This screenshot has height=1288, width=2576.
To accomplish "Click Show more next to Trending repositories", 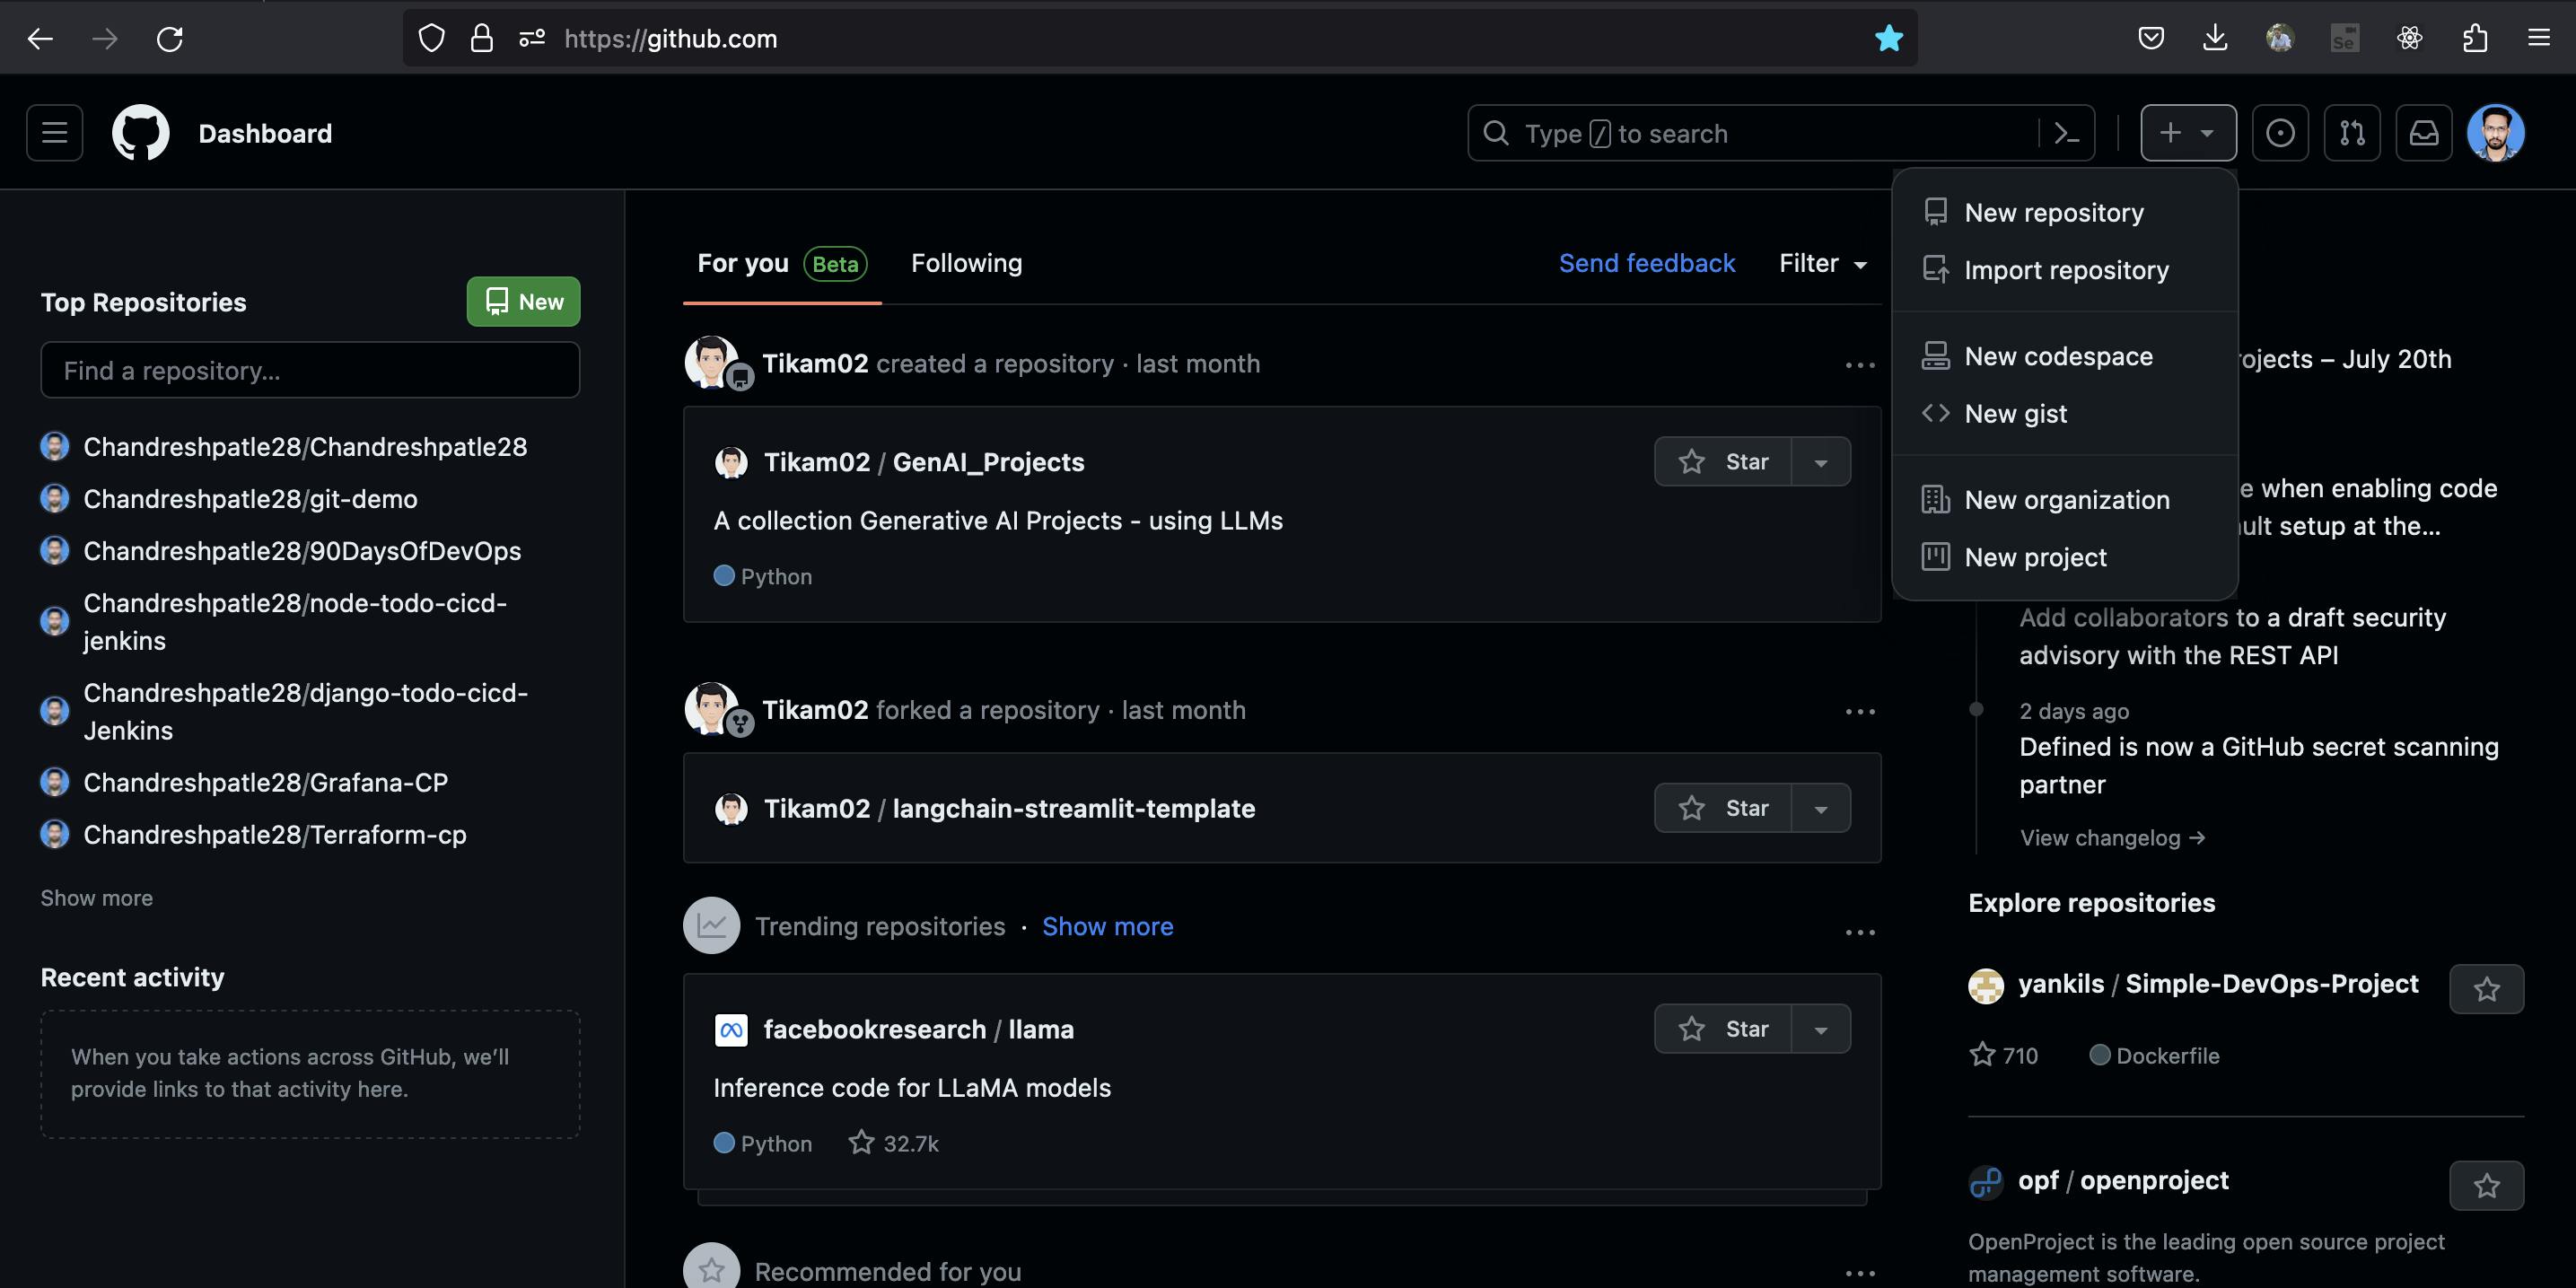I will (1107, 926).
